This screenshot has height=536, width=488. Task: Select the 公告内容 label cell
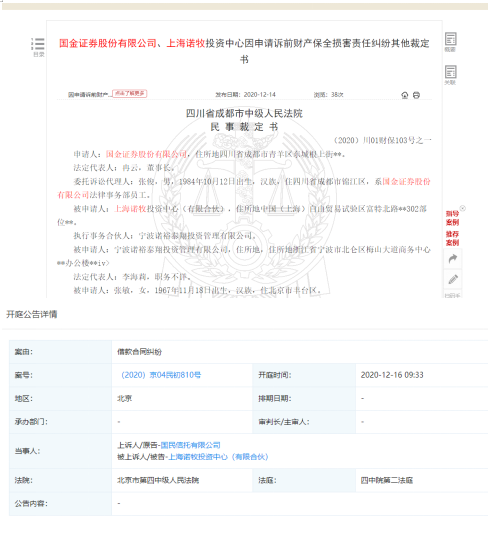(60, 504)
